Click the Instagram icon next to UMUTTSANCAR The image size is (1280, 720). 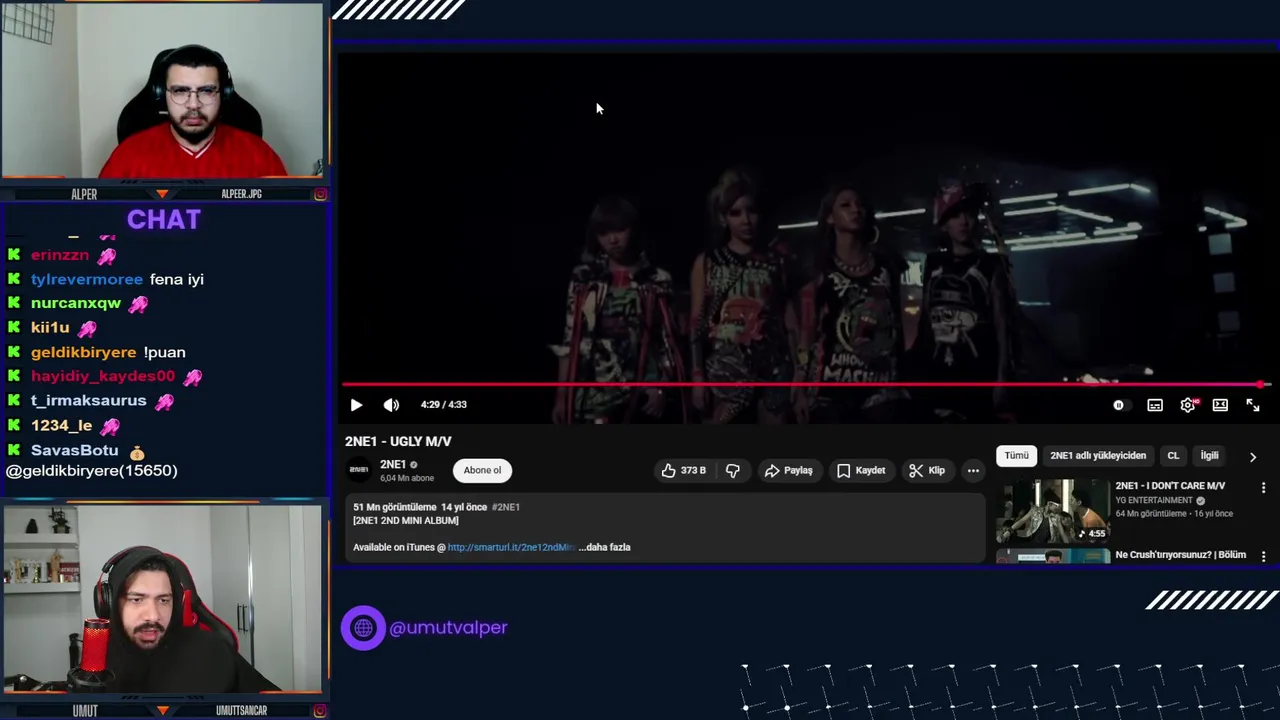click(320, 711)
